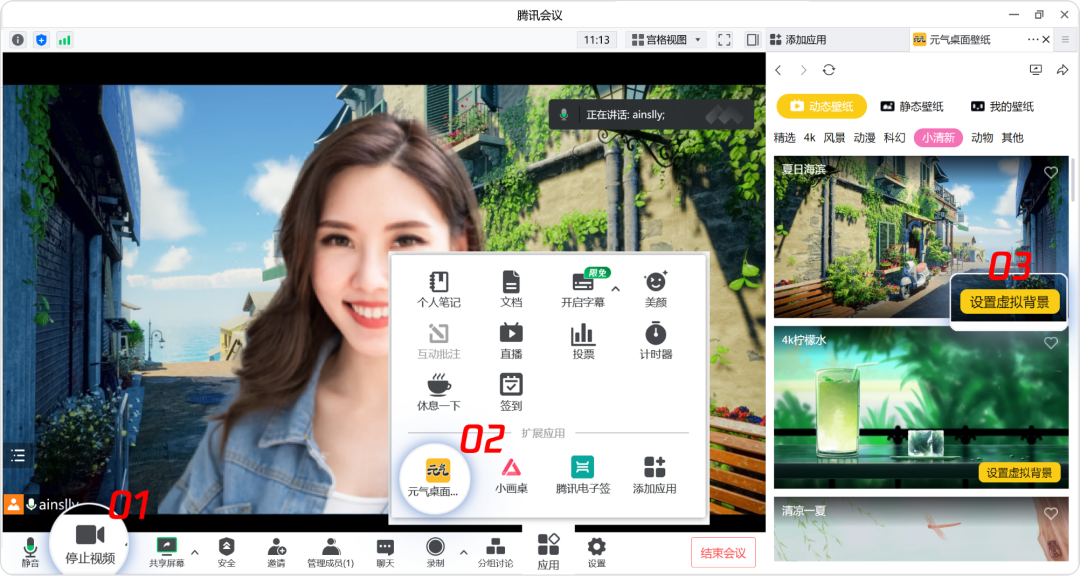Check the green network signal icon
Viewport: 1080px width, 576px height.
64,40
